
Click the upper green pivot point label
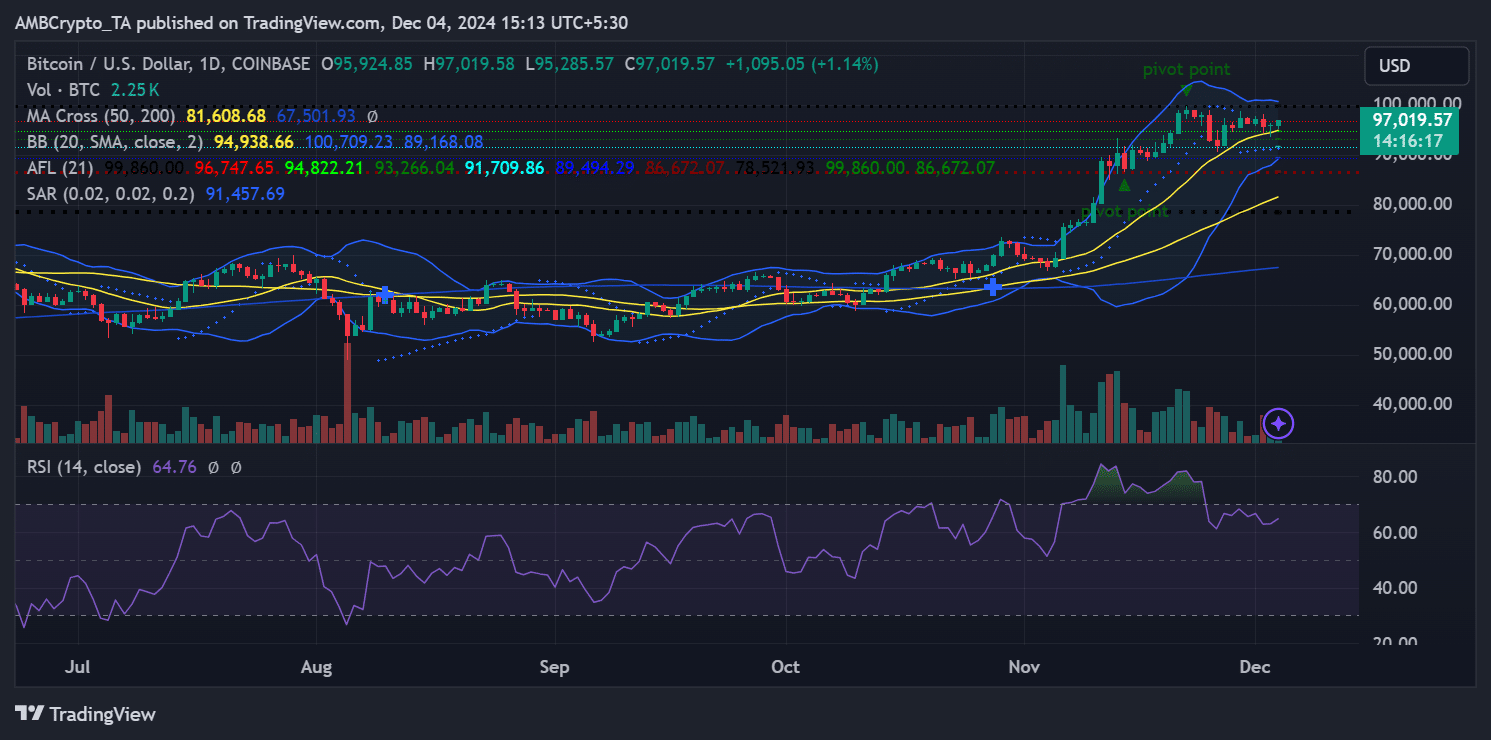click(1187, 70)
